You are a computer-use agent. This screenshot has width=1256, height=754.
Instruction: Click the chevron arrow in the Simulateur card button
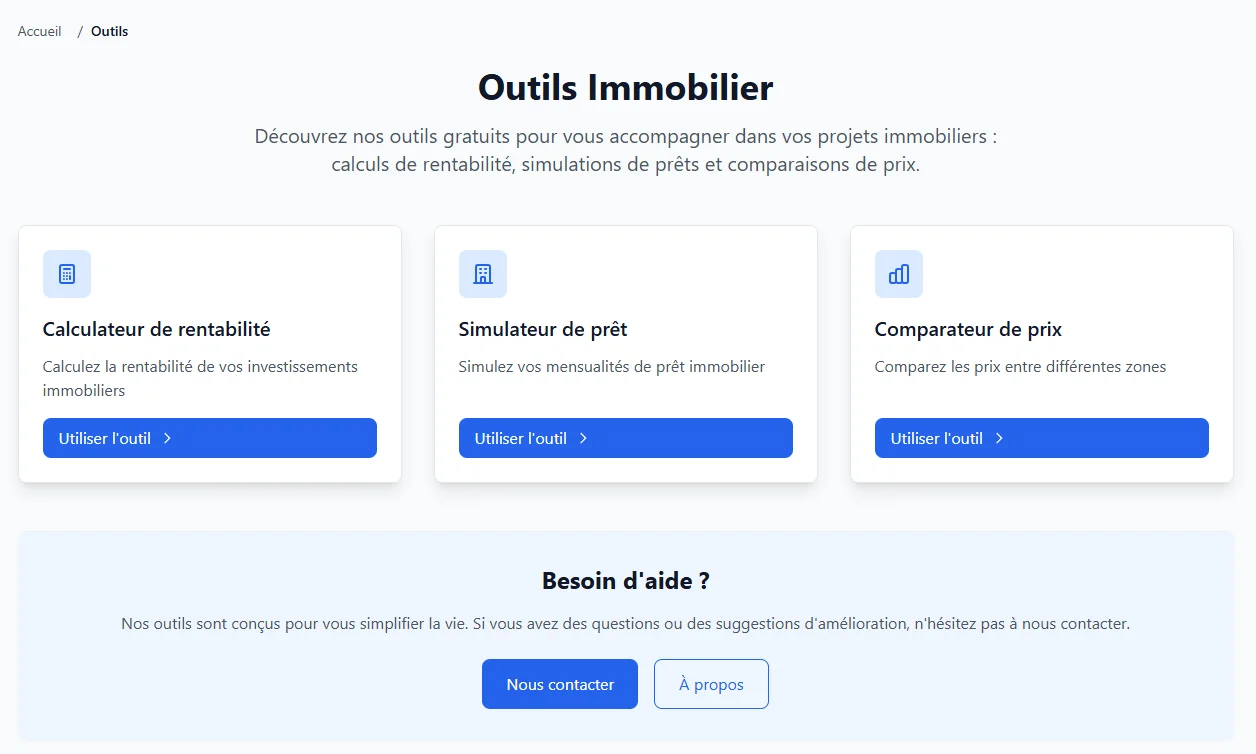pyautogui.click(x=584, y=438)
